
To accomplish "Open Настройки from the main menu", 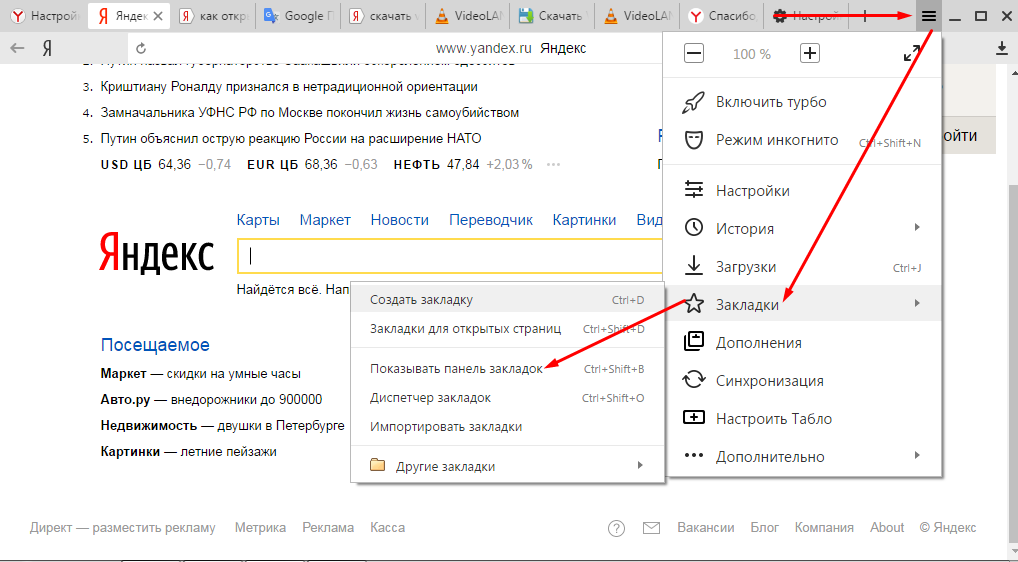I will (752, 191).
